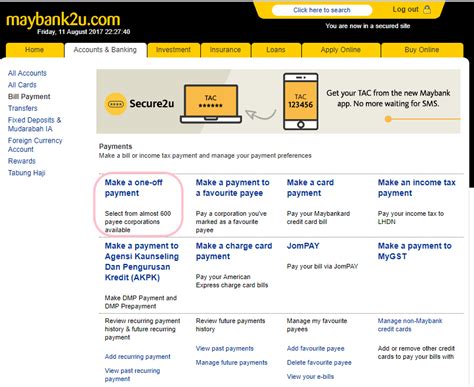Open All Accounts in sidebar

point(27,73)
